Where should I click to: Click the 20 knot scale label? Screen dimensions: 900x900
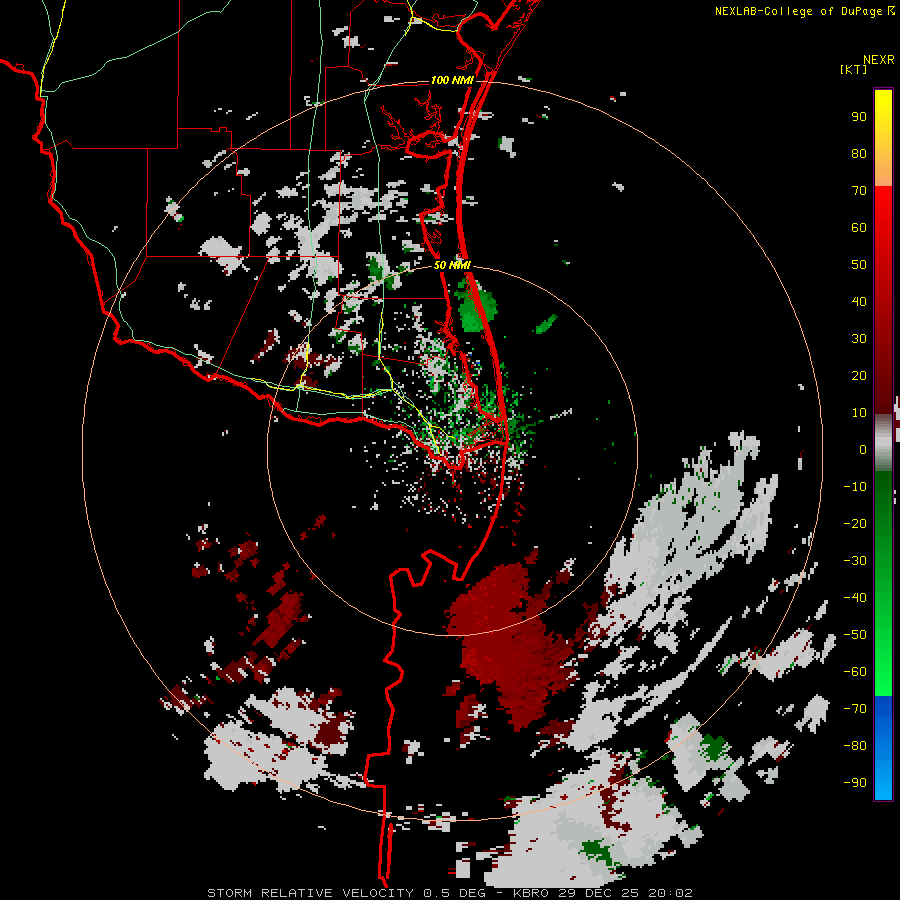click(x=859, y=375)
